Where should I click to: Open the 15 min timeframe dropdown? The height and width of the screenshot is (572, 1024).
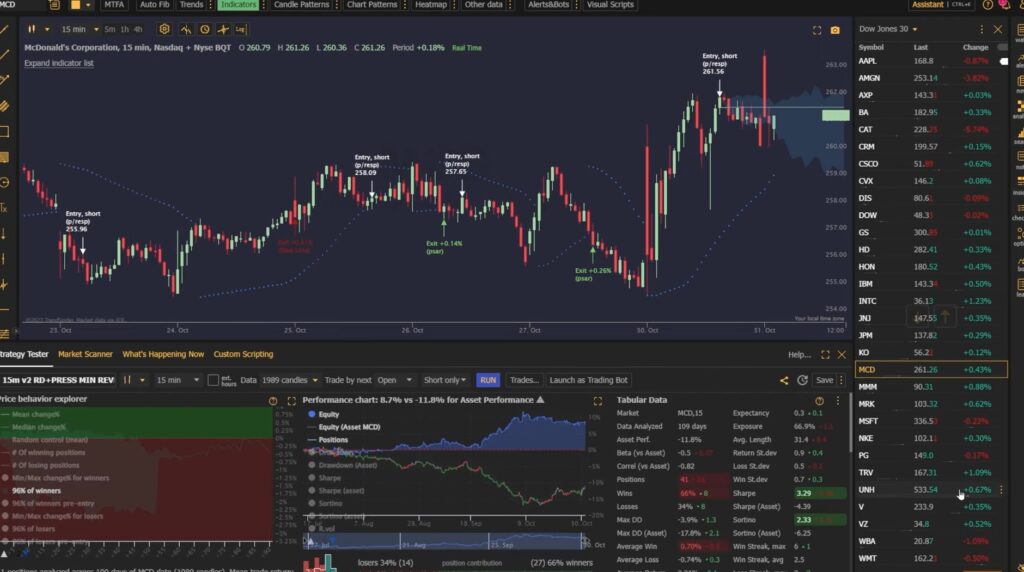tap(80, 29)
